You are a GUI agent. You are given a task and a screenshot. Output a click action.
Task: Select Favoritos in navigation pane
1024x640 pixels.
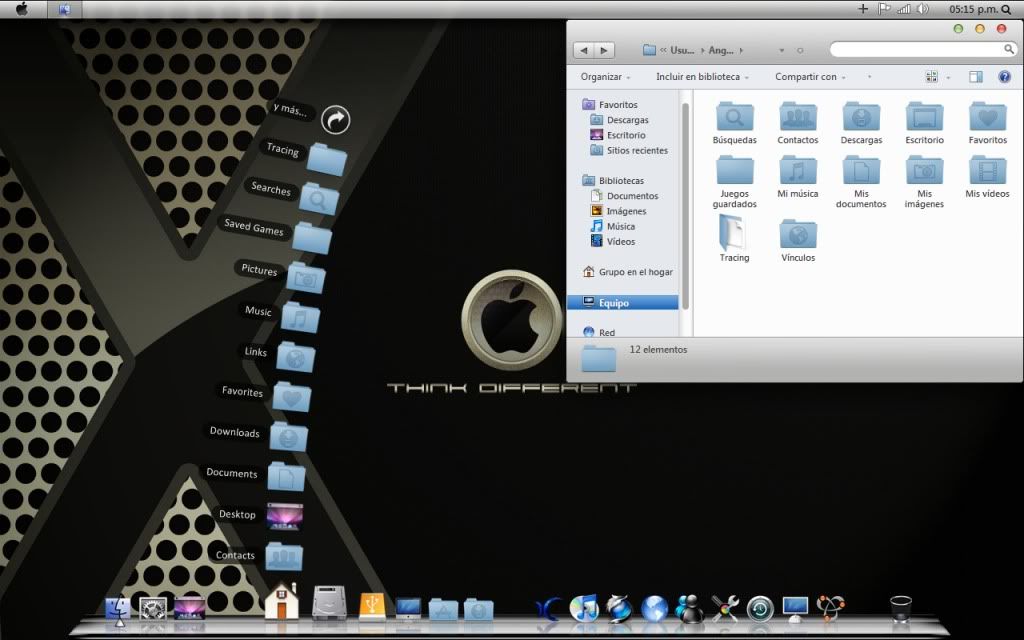tap(618, 104)
